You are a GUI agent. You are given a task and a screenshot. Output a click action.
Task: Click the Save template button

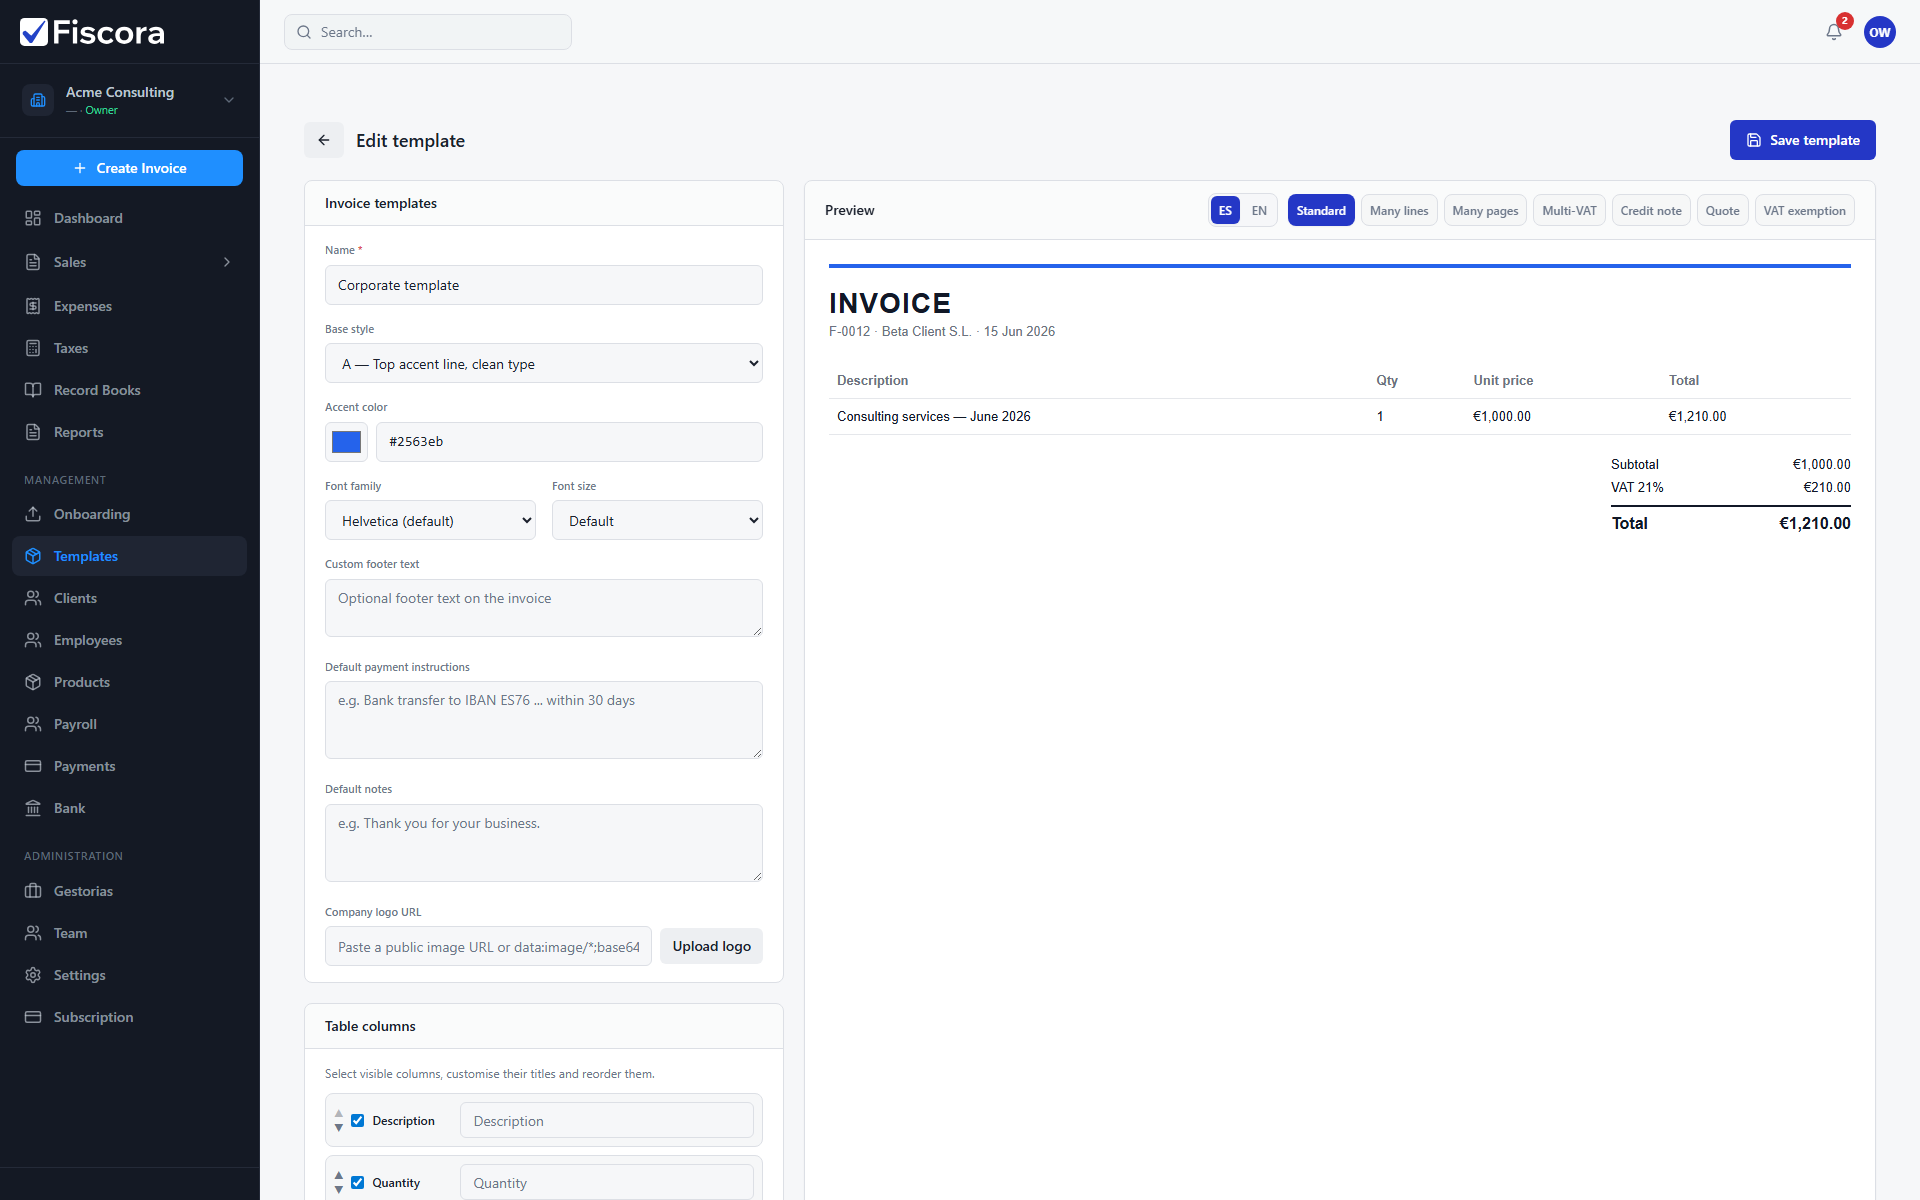(1802, 140)
